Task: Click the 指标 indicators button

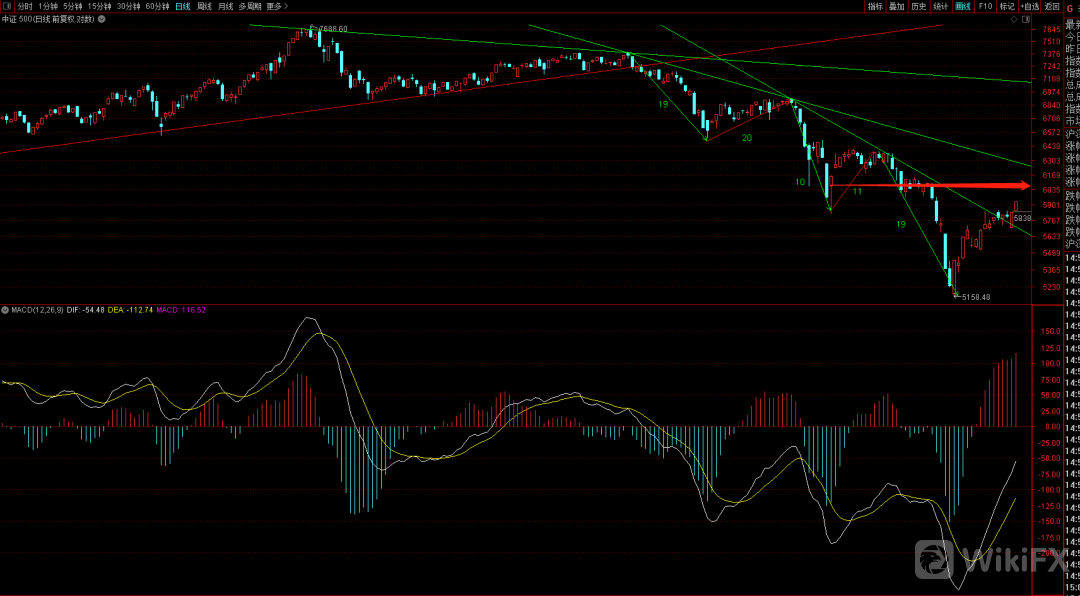Action: [875, 6]
